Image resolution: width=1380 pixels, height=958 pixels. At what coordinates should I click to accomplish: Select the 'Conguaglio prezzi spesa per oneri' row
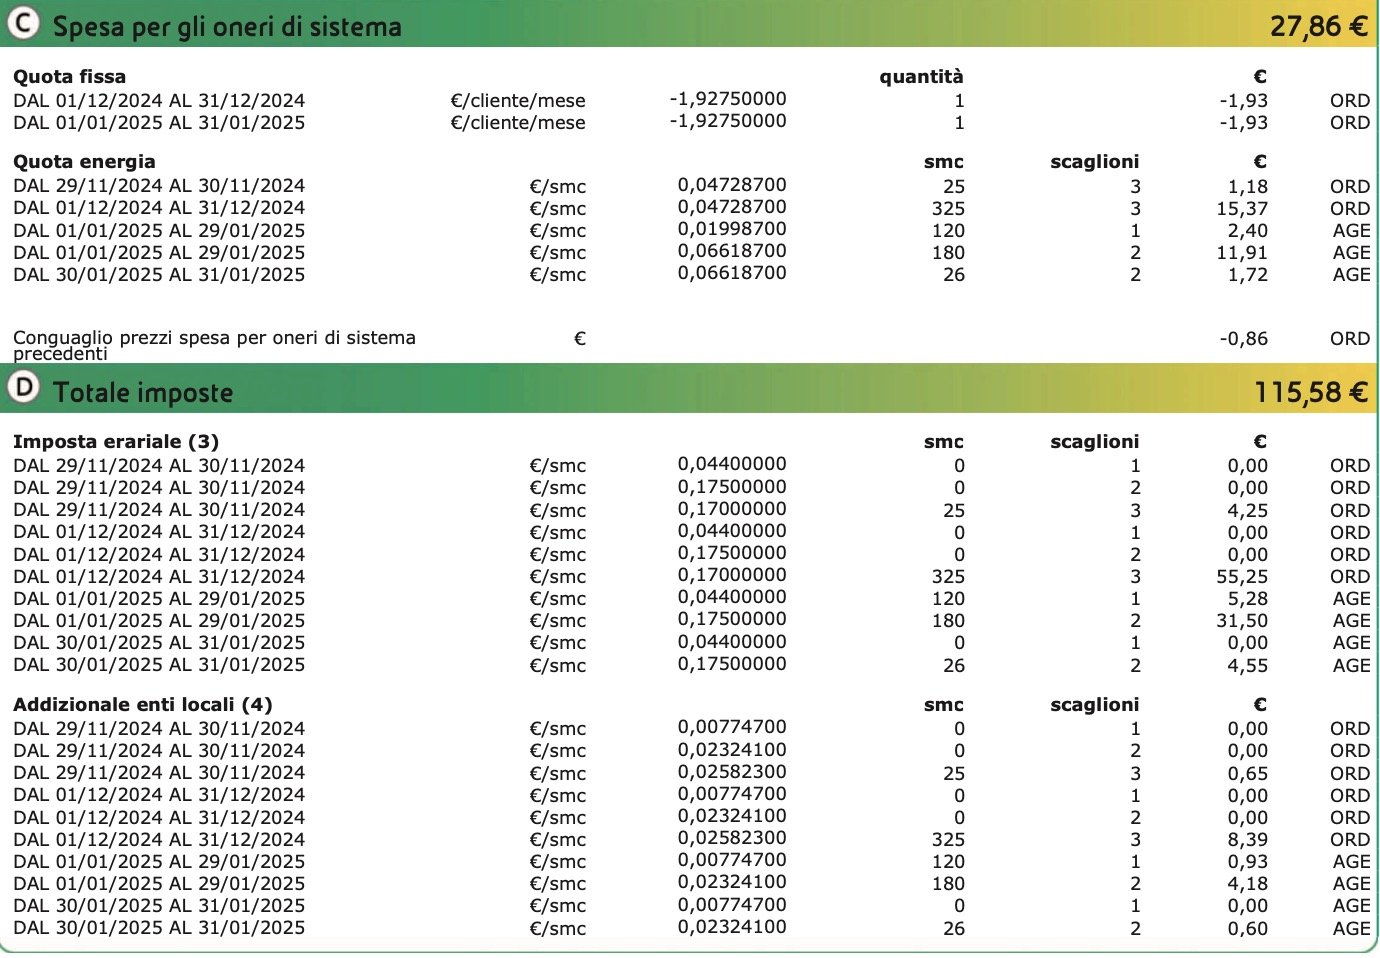coord(690,344)
